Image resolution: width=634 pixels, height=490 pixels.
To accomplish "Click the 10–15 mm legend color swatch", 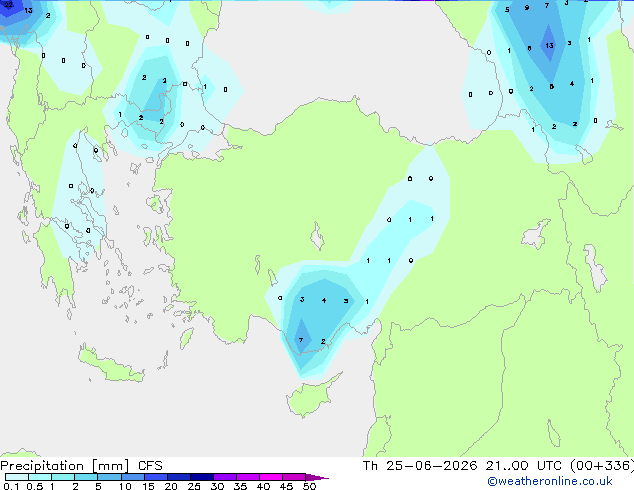I will [x=132, y=477].
